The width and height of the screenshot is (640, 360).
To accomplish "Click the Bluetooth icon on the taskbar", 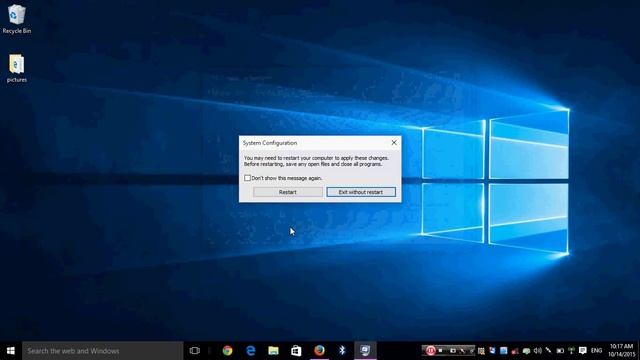I will (342, 351).
